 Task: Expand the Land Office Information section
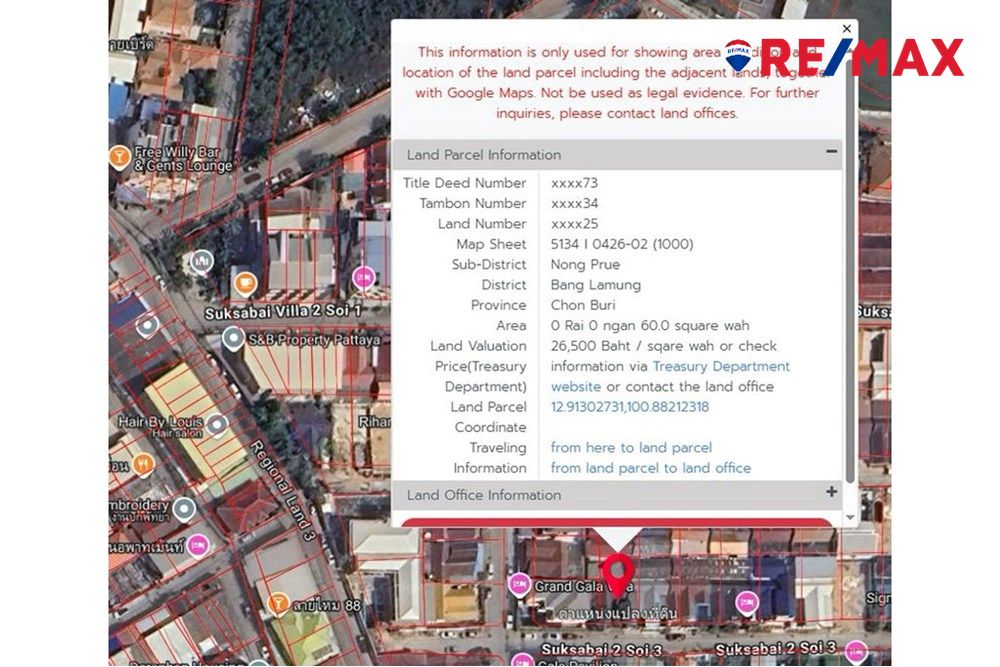click(x=831, y=492)
